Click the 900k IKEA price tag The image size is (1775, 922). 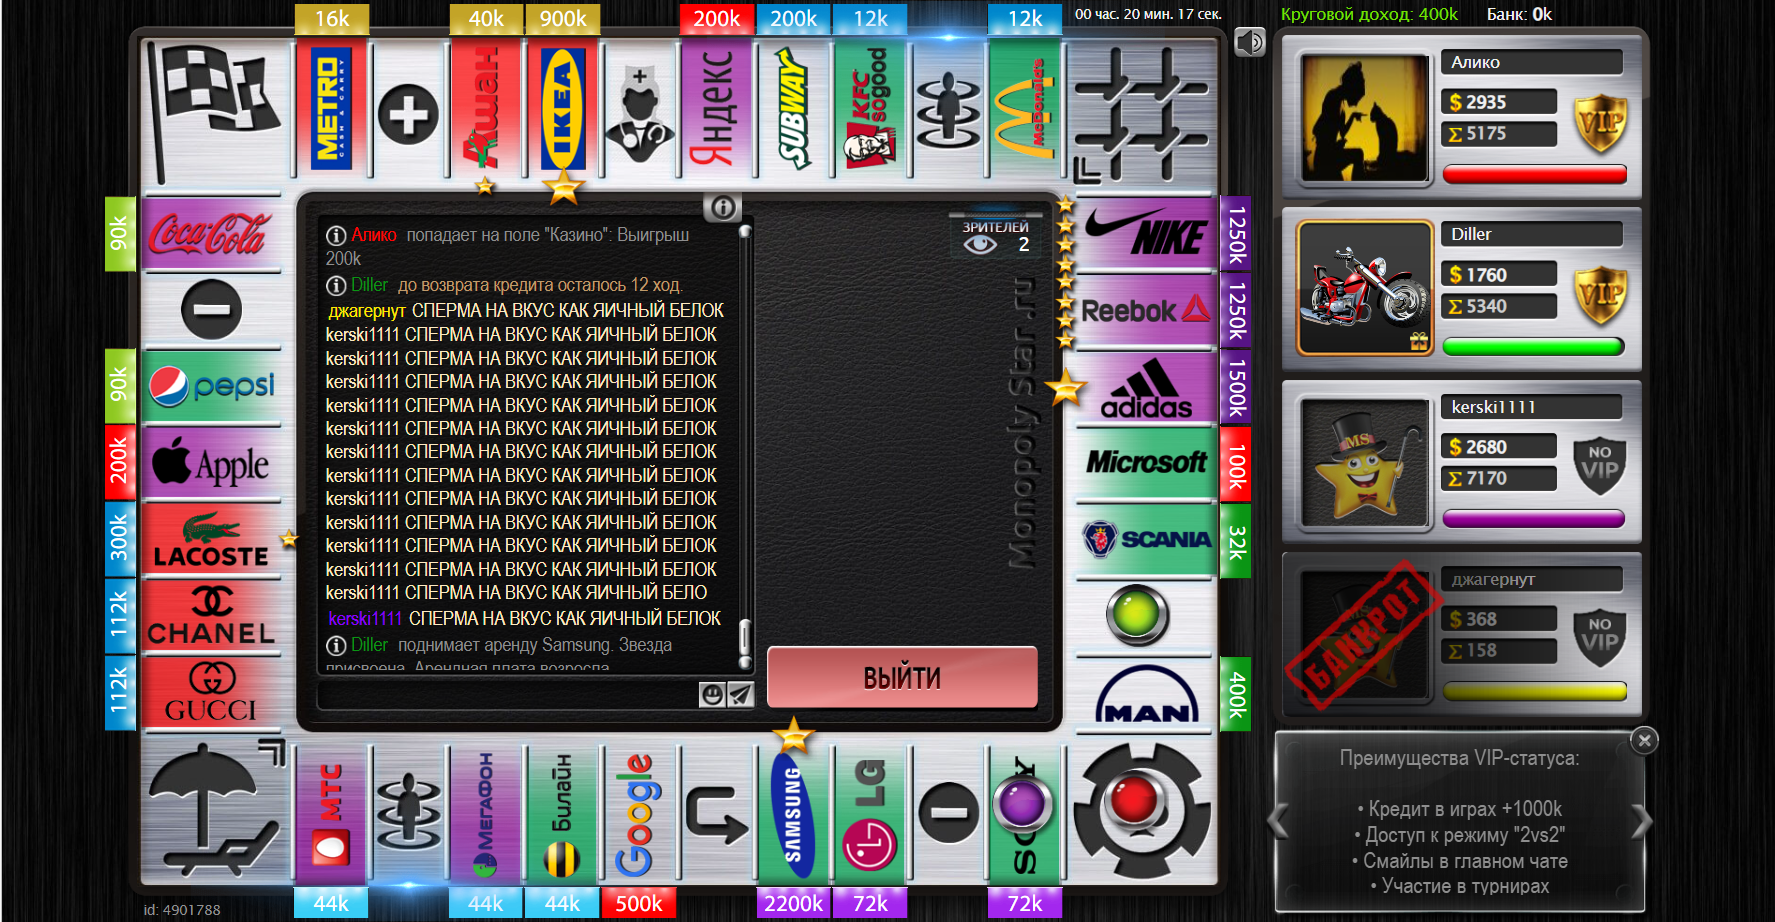tap(563, 19)
